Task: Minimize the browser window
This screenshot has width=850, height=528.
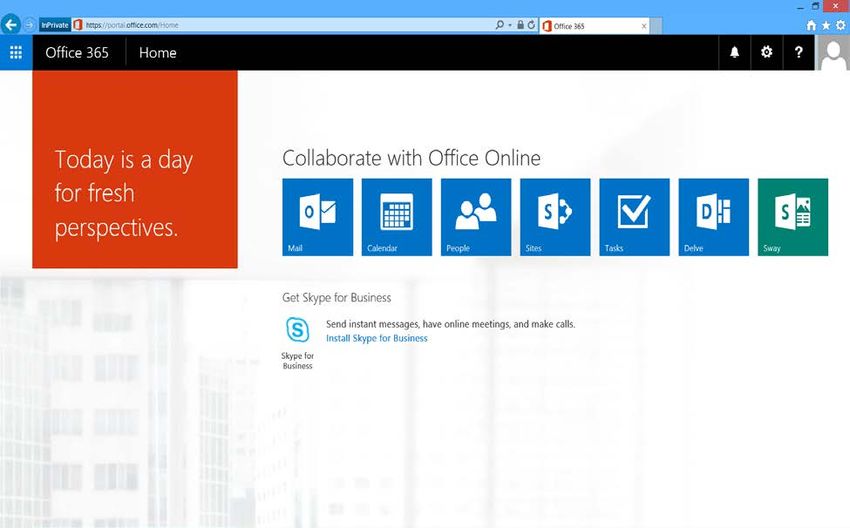Action: 800,7
